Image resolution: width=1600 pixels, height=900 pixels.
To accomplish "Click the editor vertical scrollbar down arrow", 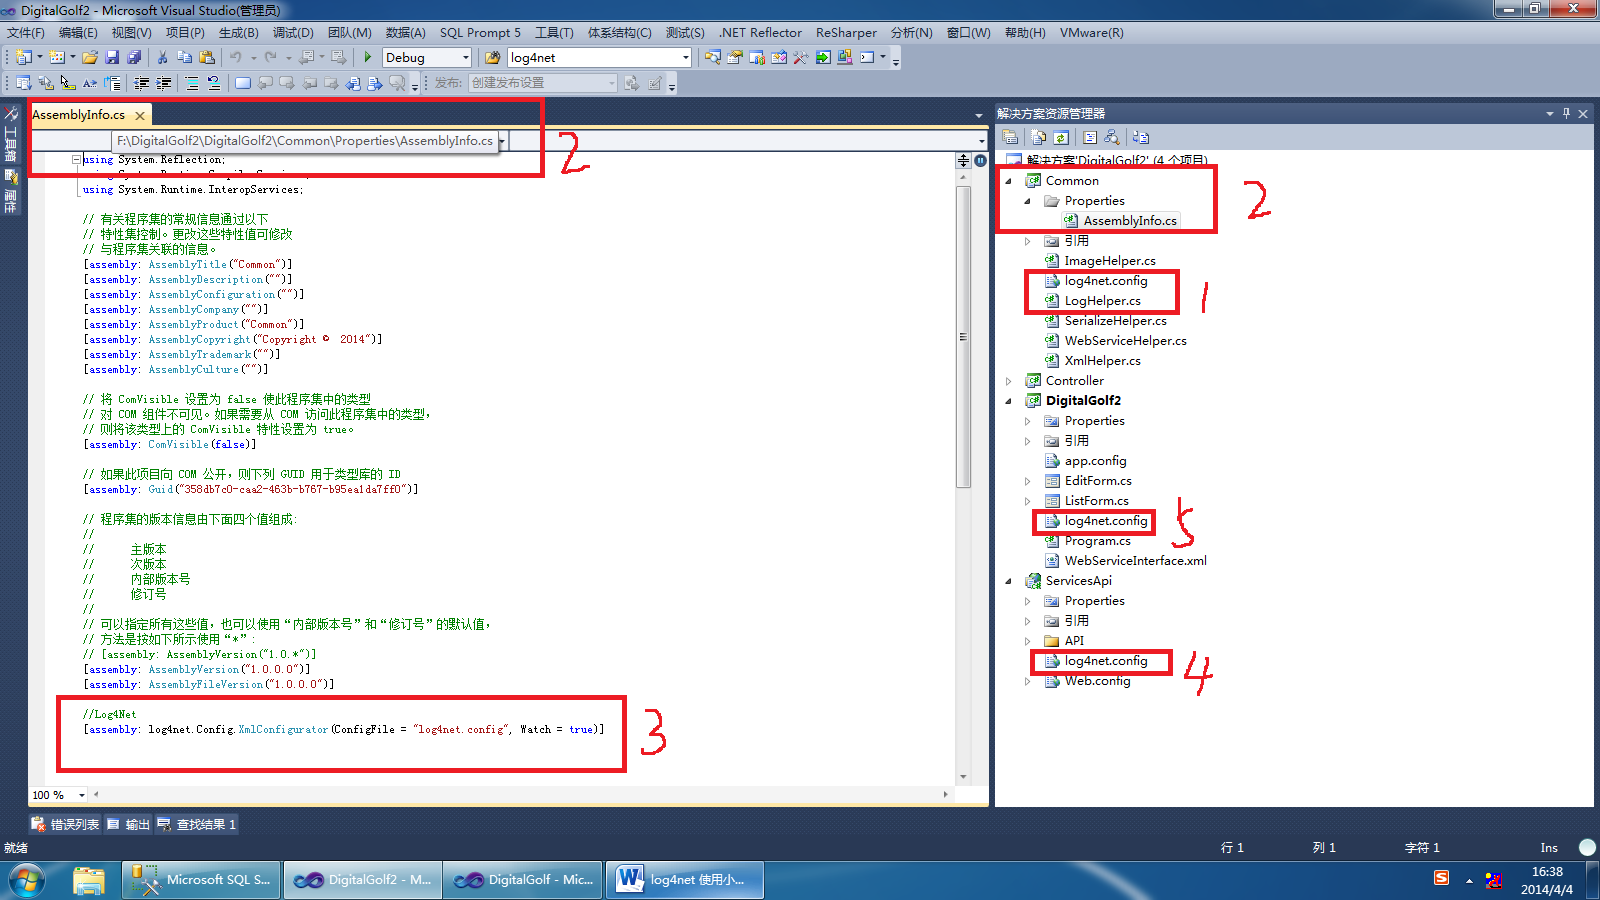I will click(x=963, y=777).
